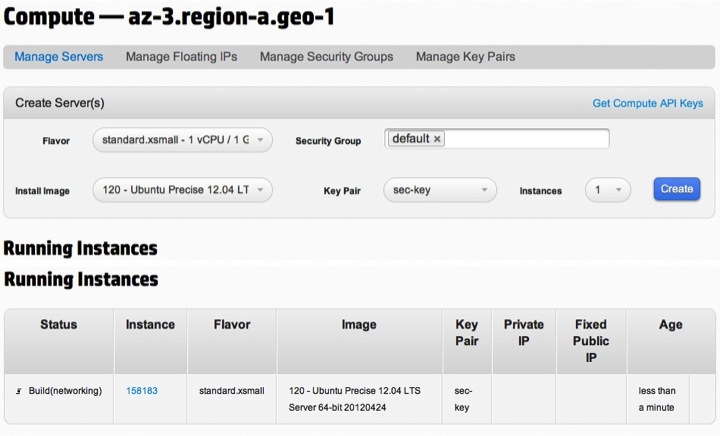The image size is (720, 436).
Task: Change the Instances count dropdown
Action: [x=608, y=190]
